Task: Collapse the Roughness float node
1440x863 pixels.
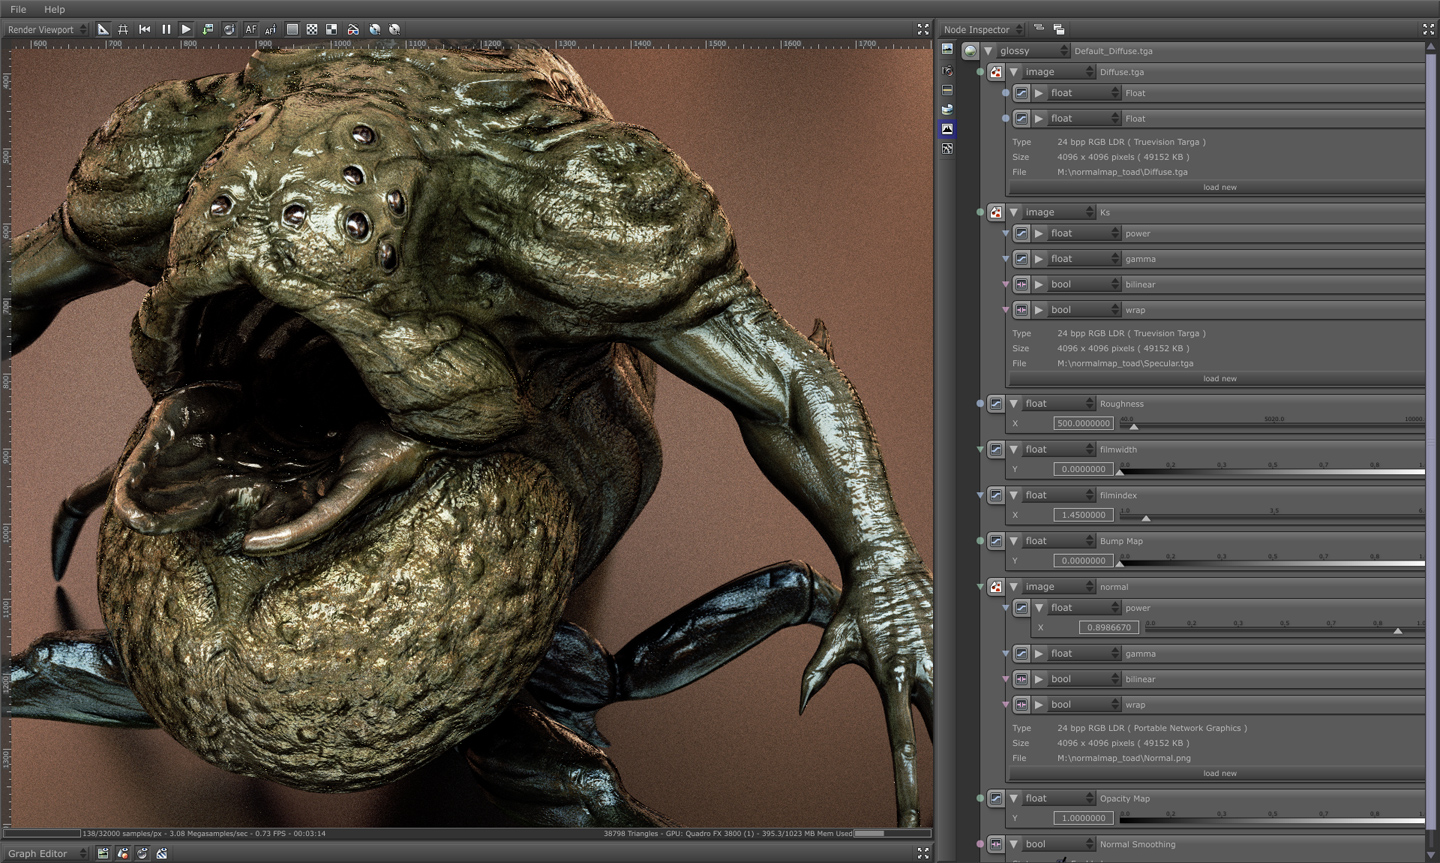Action: [x=1013, y=404]
